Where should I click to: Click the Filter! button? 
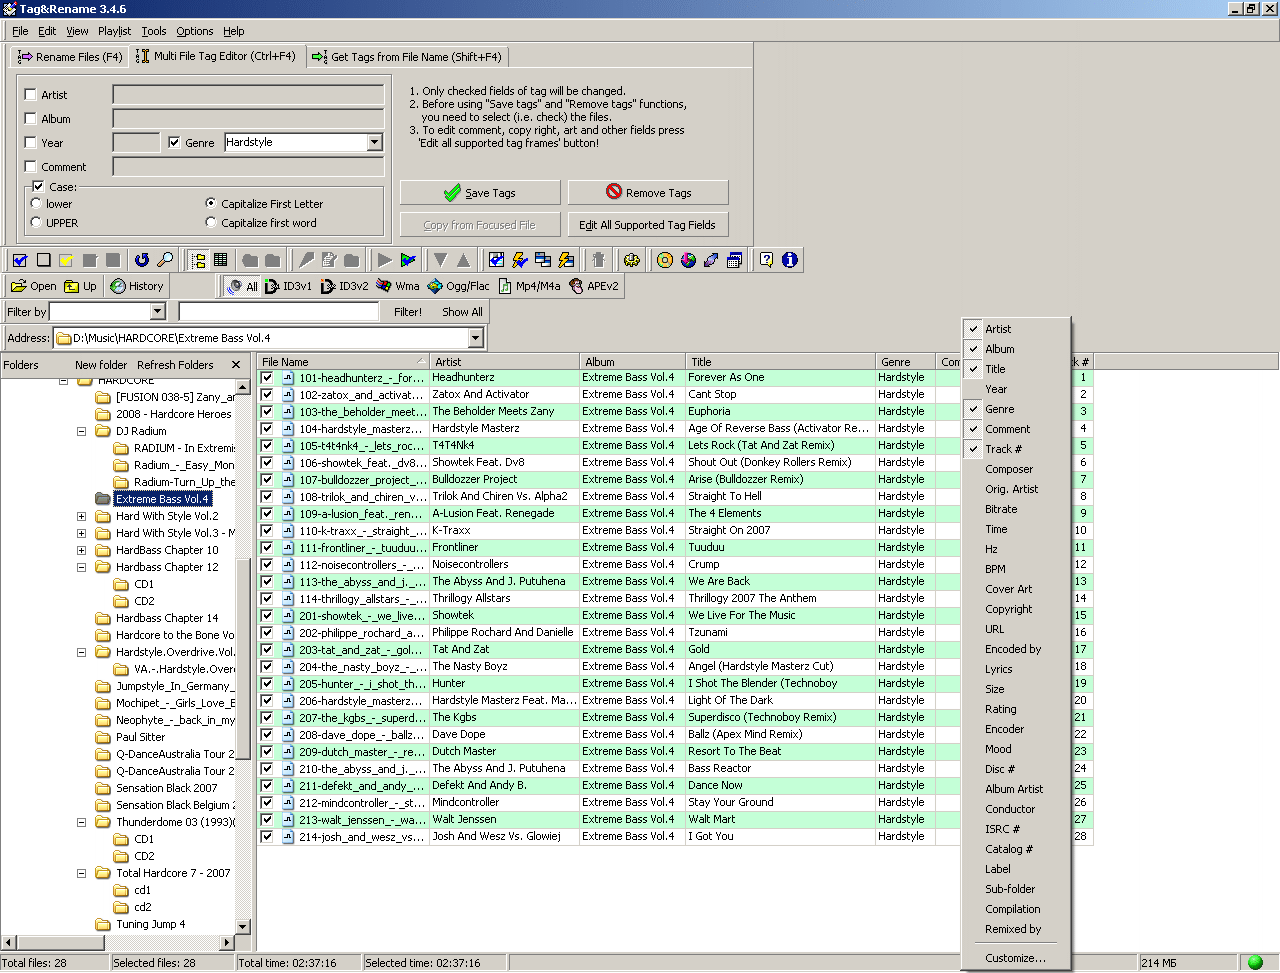coord(408,312)
